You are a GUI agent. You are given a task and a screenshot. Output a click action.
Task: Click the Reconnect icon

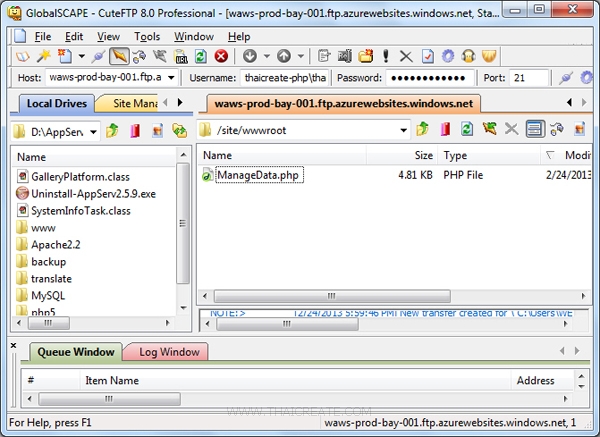click(139, 57)
